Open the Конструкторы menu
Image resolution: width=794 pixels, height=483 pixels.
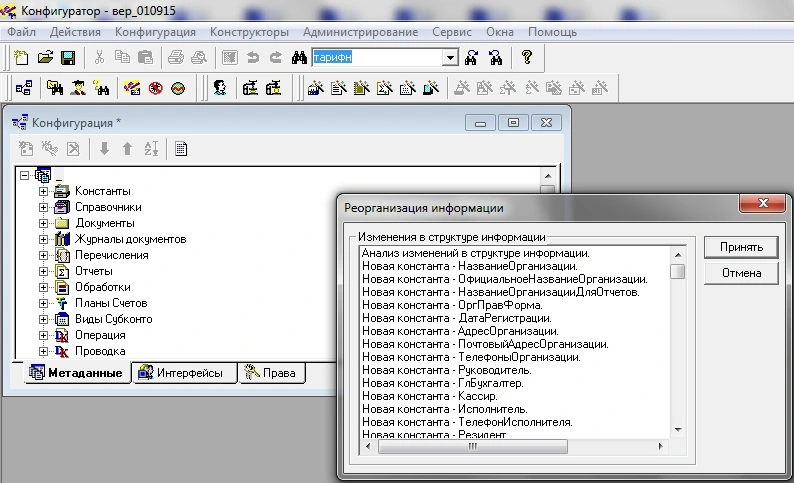(x=250, y=32)
